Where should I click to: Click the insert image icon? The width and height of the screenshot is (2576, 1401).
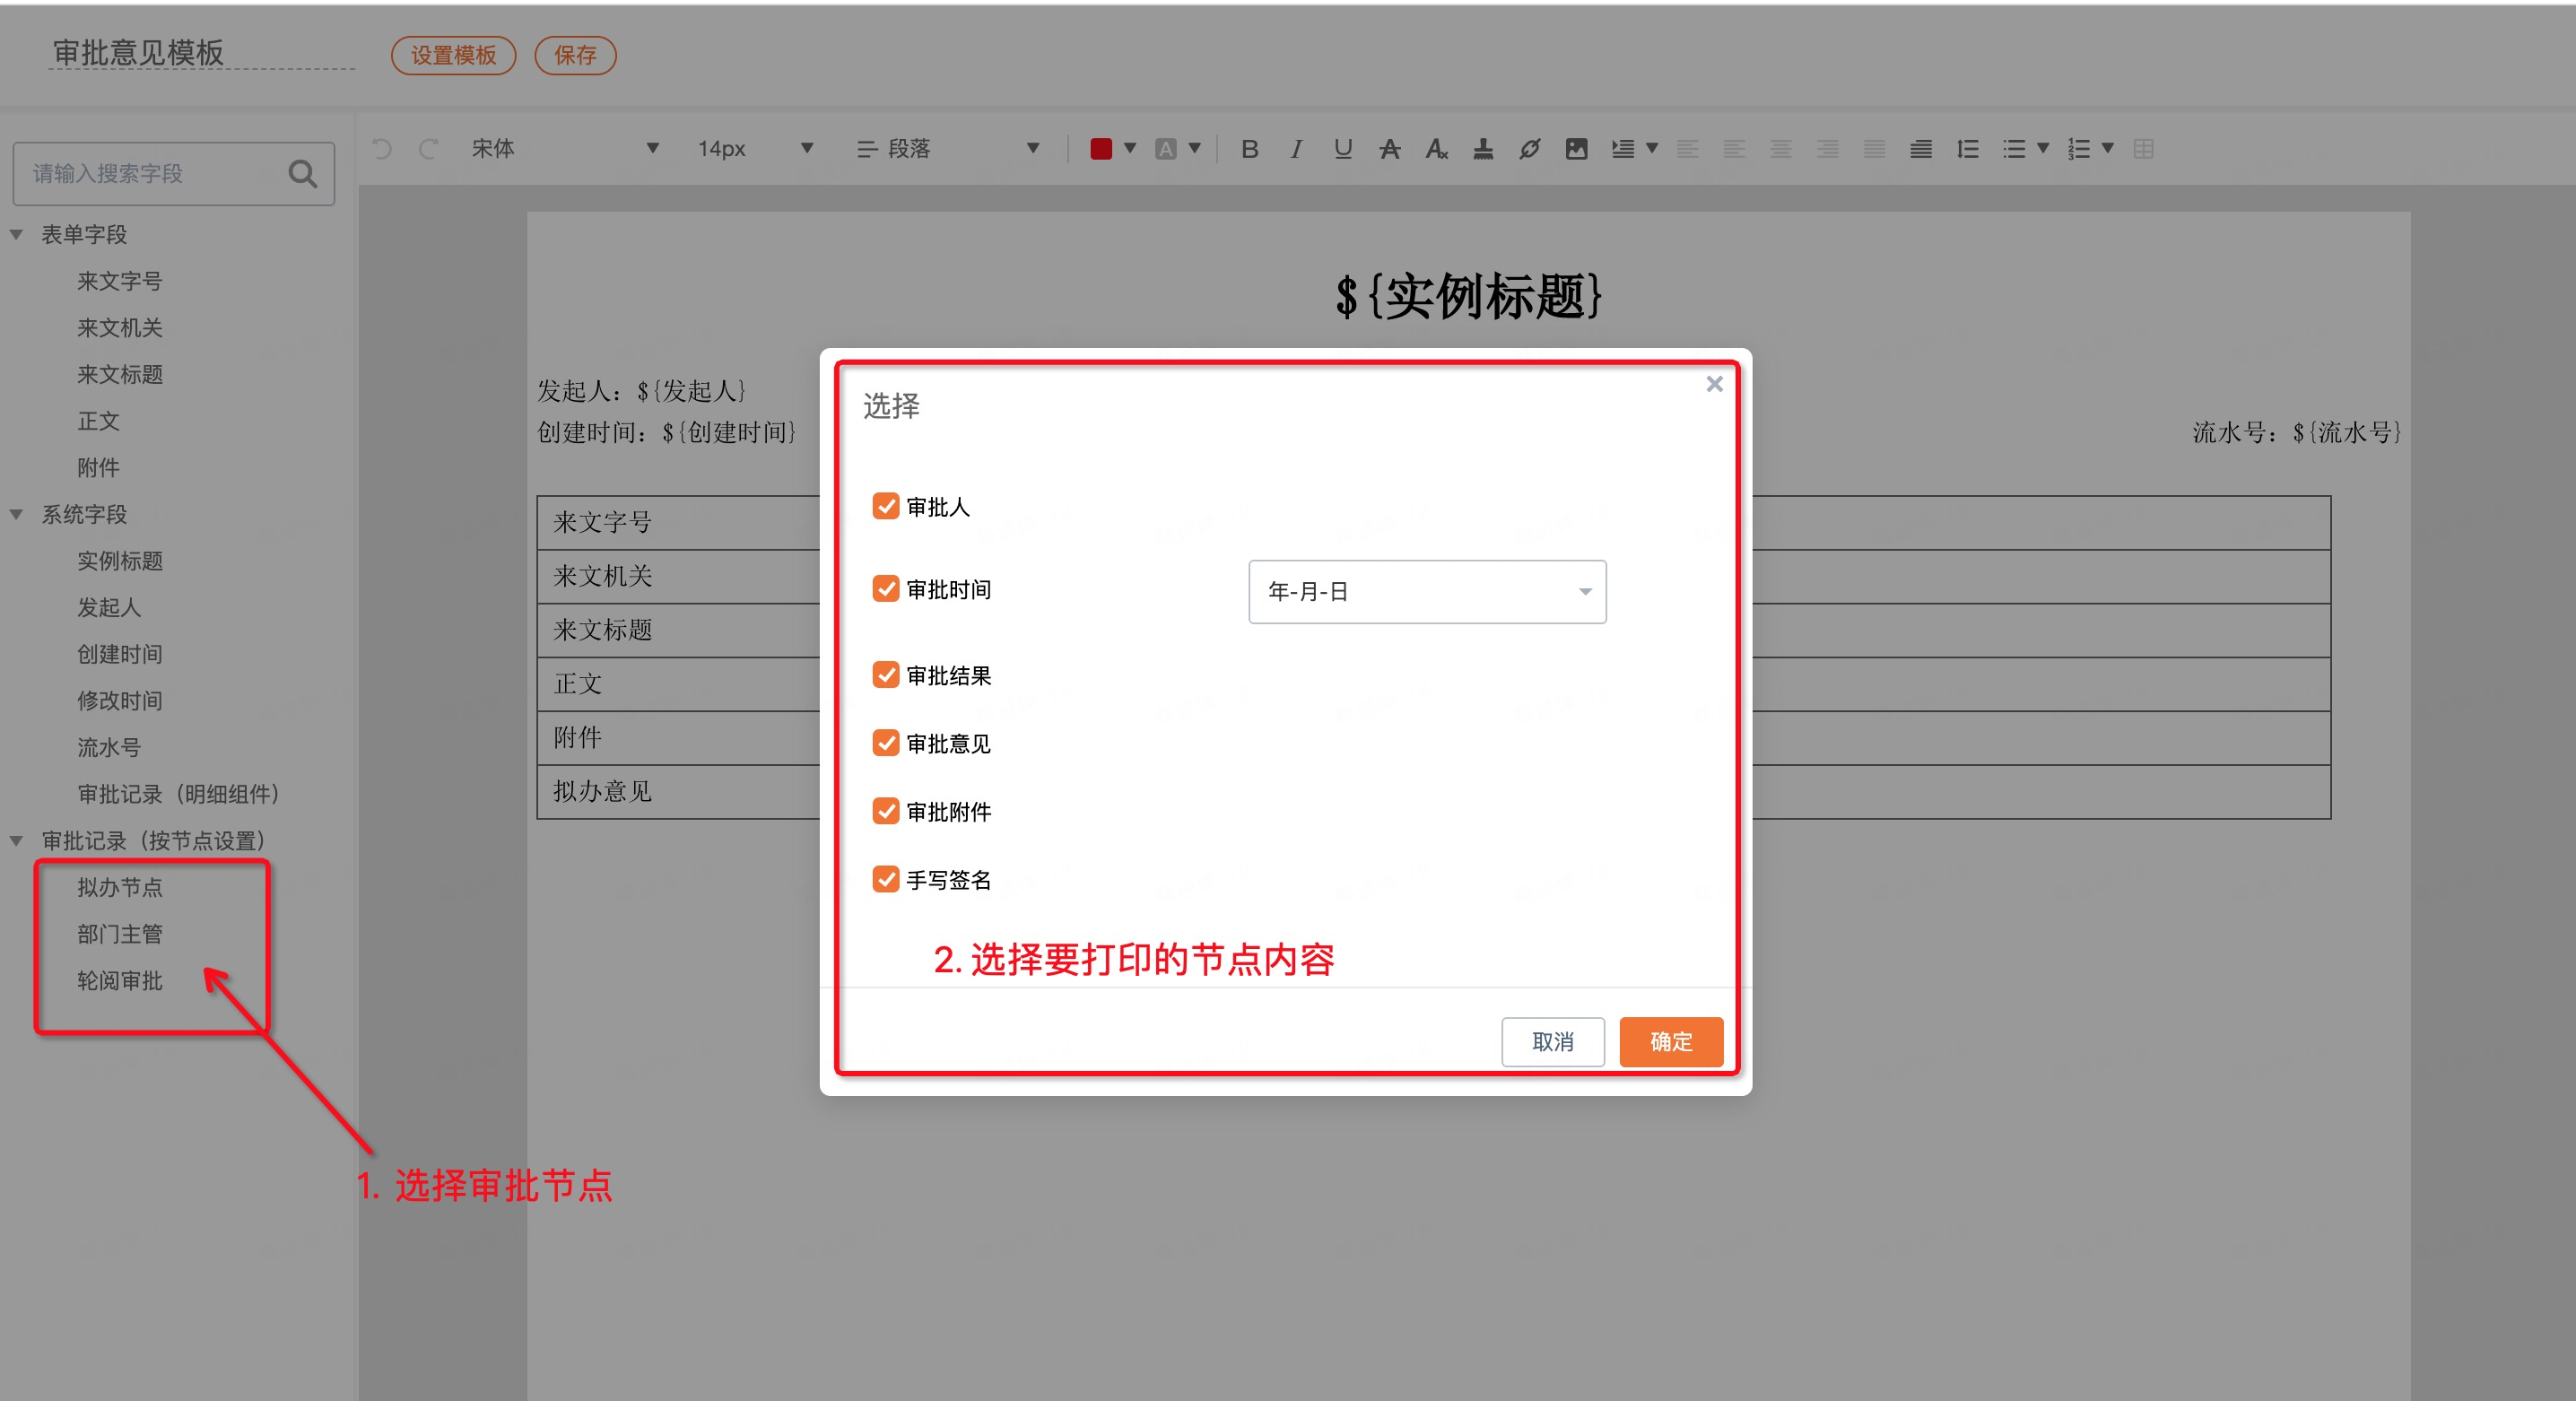(x=1576, y=149)
